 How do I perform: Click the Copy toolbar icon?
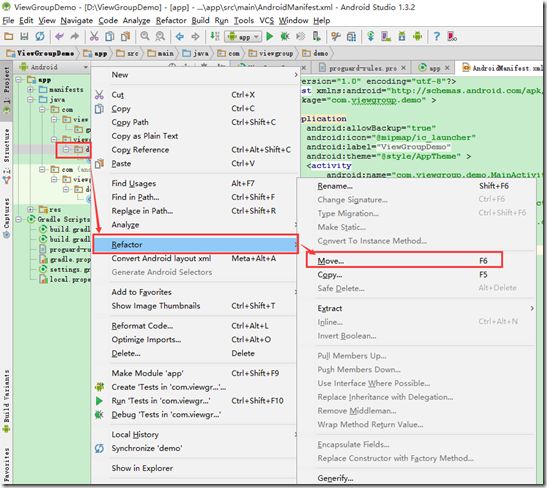(110, 36)
